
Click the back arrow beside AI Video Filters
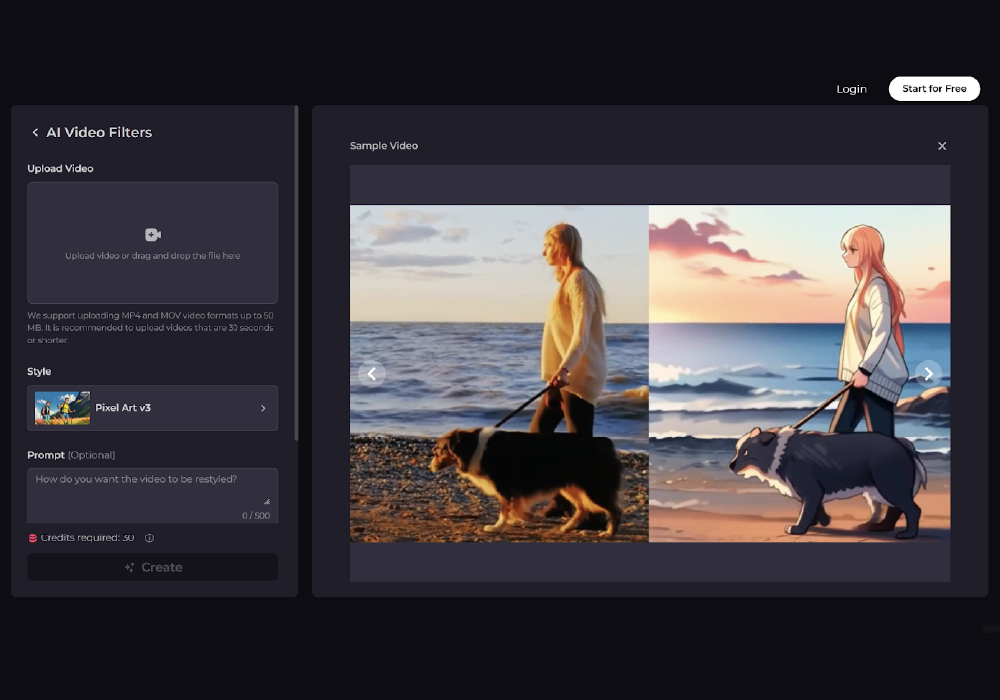coord(35,133)
